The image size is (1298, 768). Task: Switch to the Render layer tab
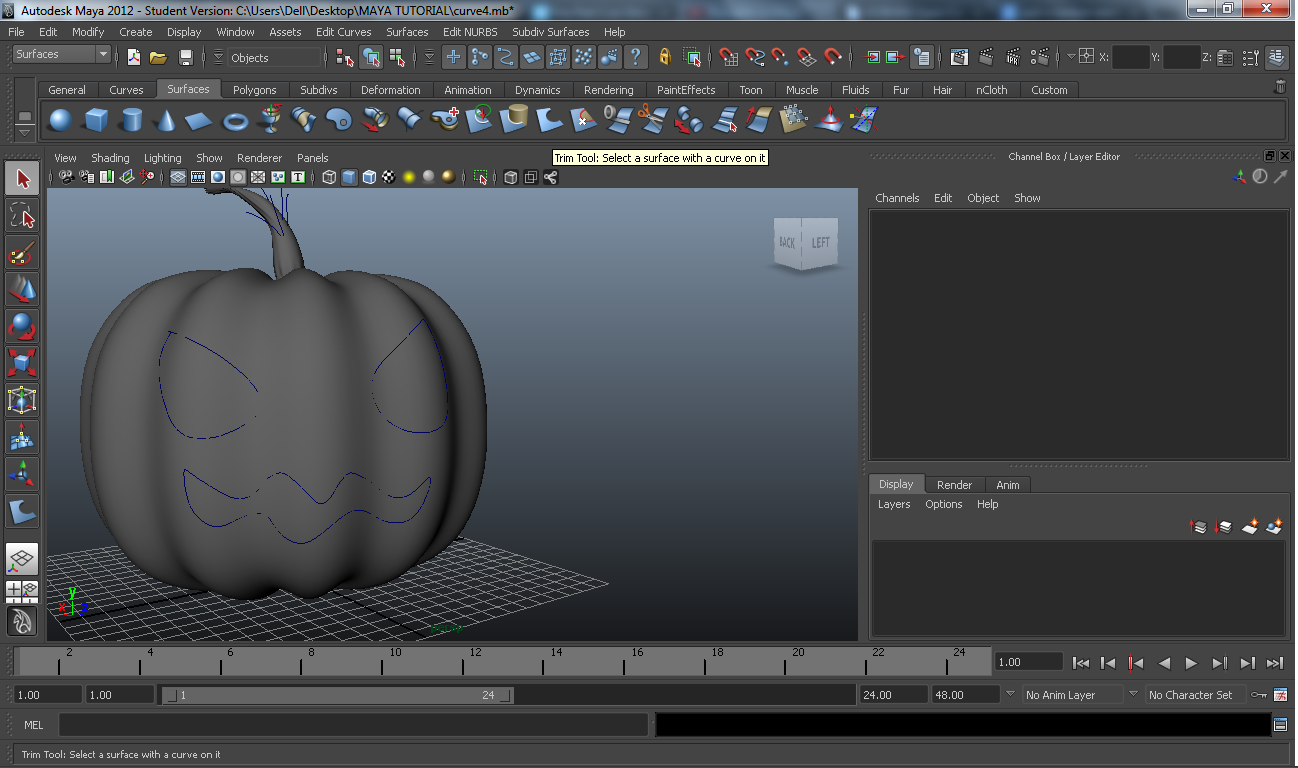pyautogui.click(x=954, y=485)
